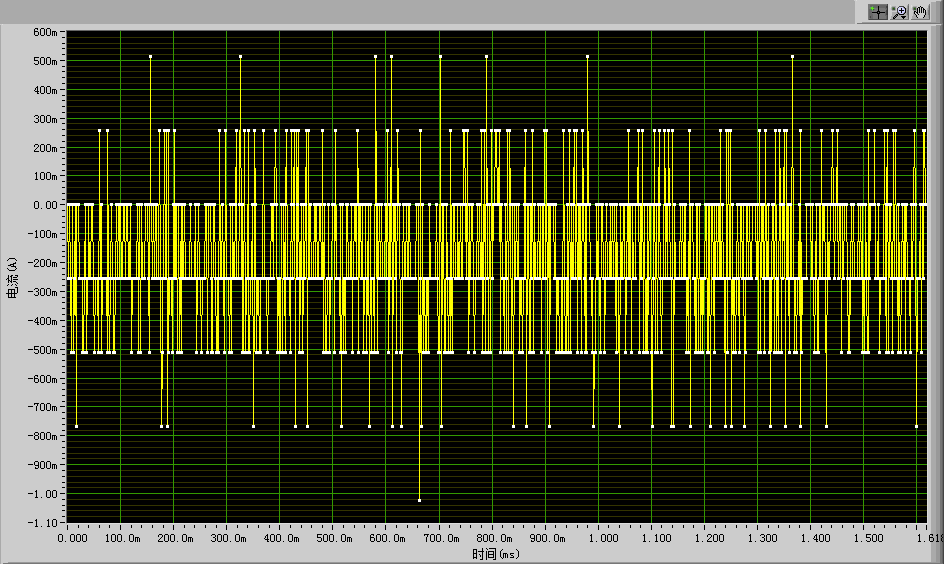Viewport: 944px width, 564px height.
Task: Click the 1.500 X-axis tick label
Action: click(868, 538)
